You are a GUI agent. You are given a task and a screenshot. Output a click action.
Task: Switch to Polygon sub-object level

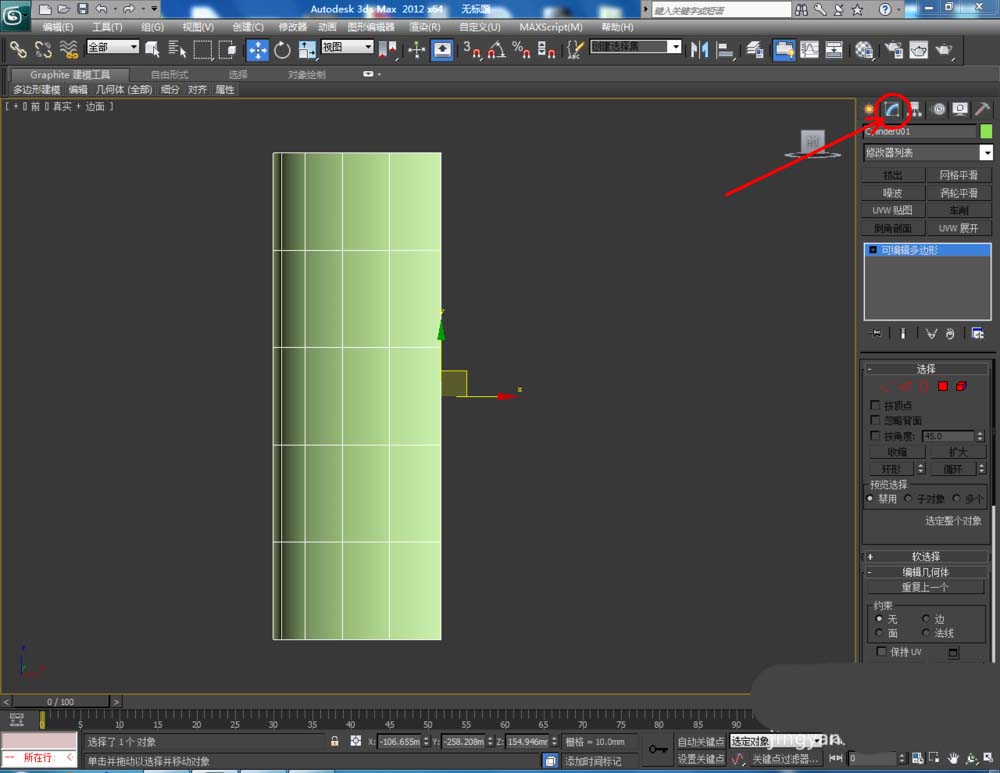(x=942, y=386)
